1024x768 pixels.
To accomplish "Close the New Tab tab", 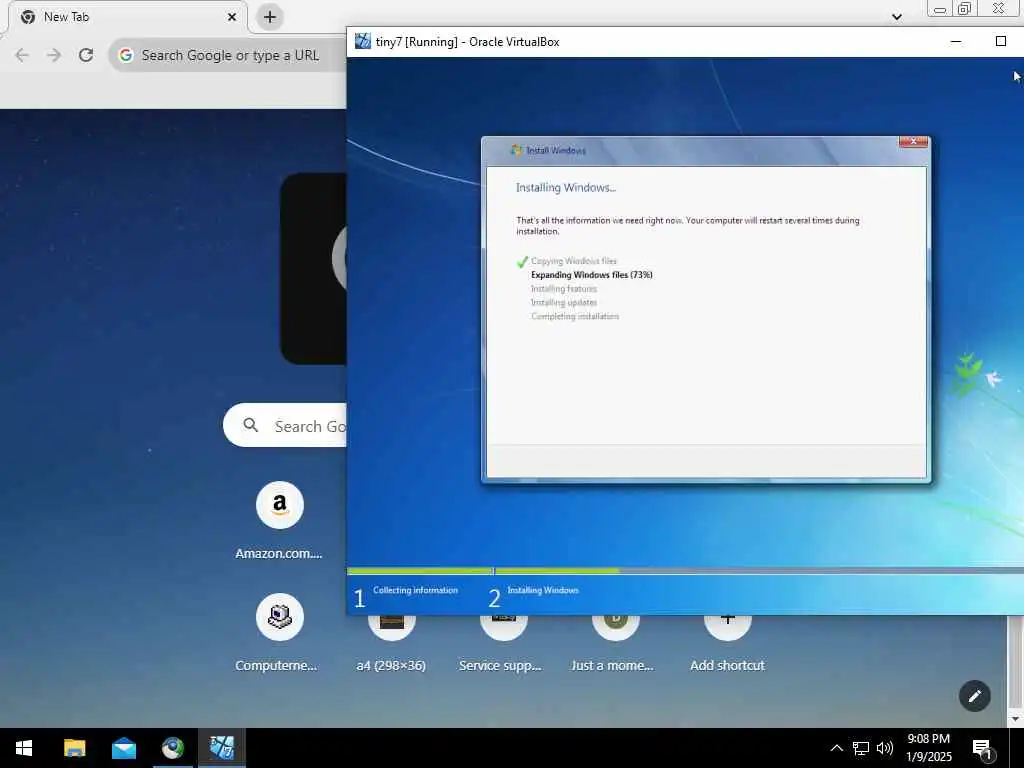I will point(232,17).
